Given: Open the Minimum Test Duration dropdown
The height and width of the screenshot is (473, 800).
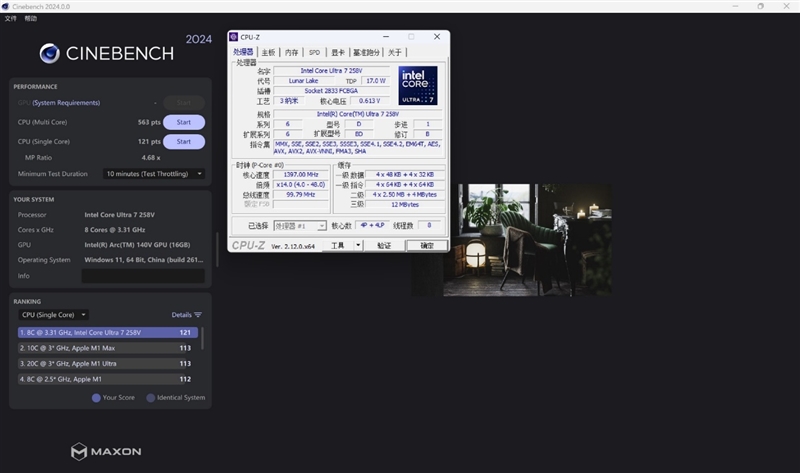Looking at the screenshot, I should [x=155, y=173].
